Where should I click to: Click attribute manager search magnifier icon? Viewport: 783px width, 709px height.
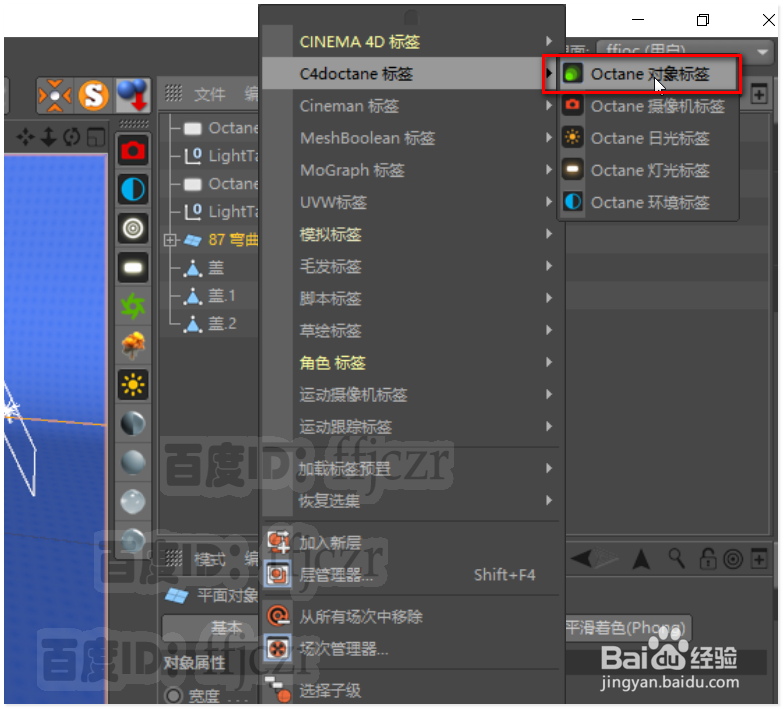point(677,559)
